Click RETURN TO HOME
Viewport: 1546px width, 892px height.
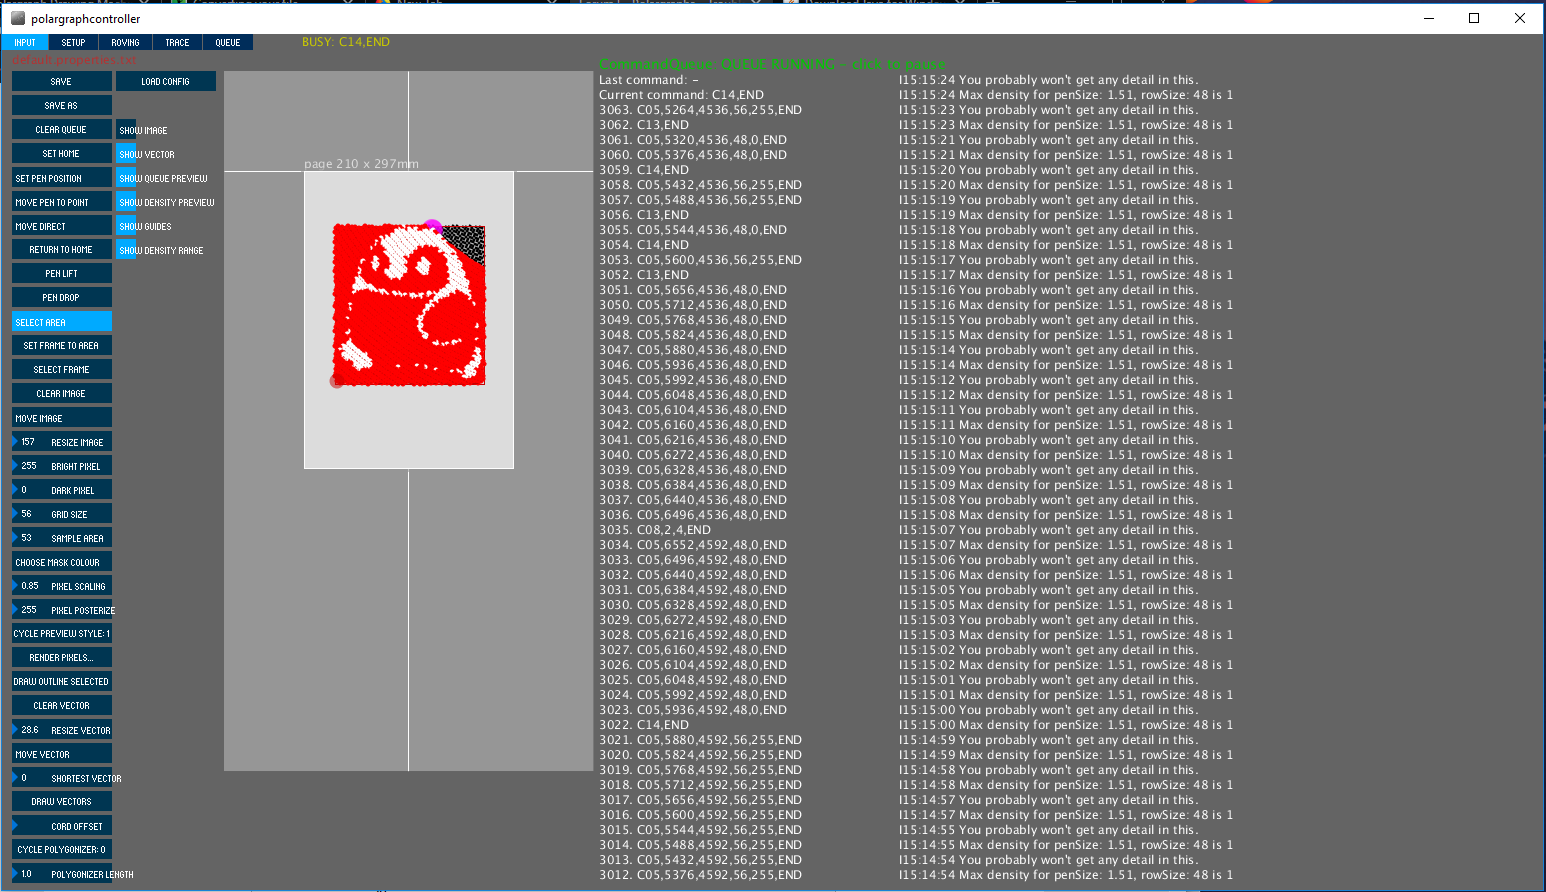(62, 249)
